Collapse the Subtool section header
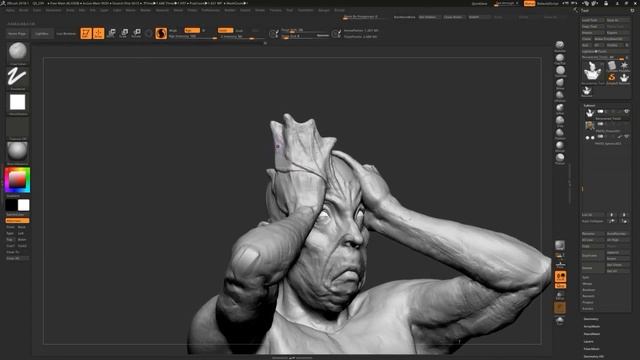The height and width of the screenshot is (360, 640). coord(590,105)
